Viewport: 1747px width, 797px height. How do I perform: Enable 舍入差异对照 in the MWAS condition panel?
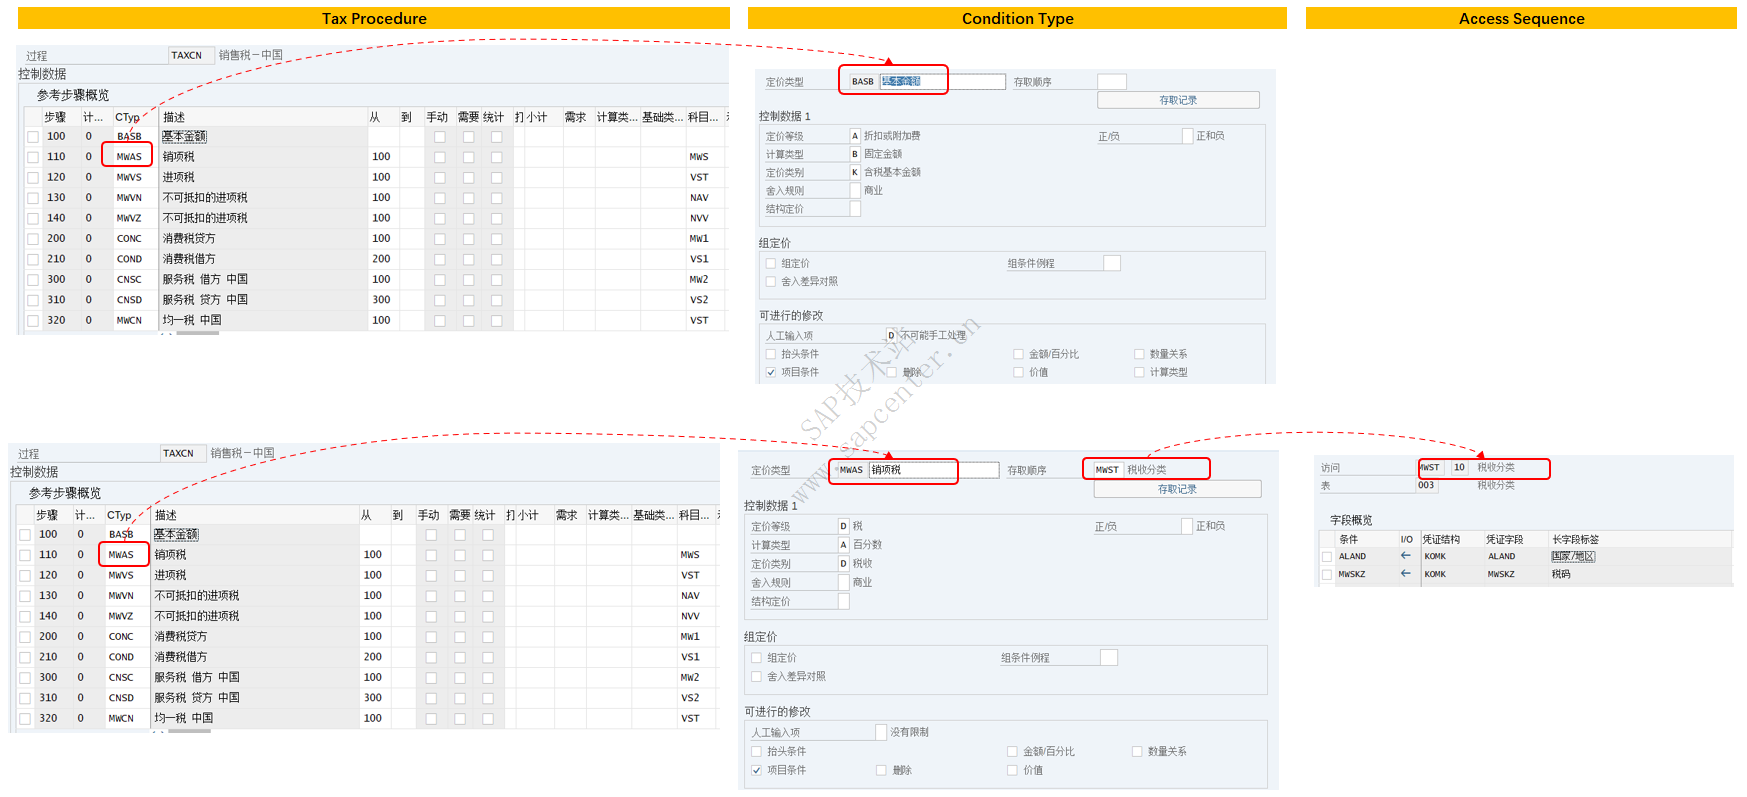coord(757,677)
